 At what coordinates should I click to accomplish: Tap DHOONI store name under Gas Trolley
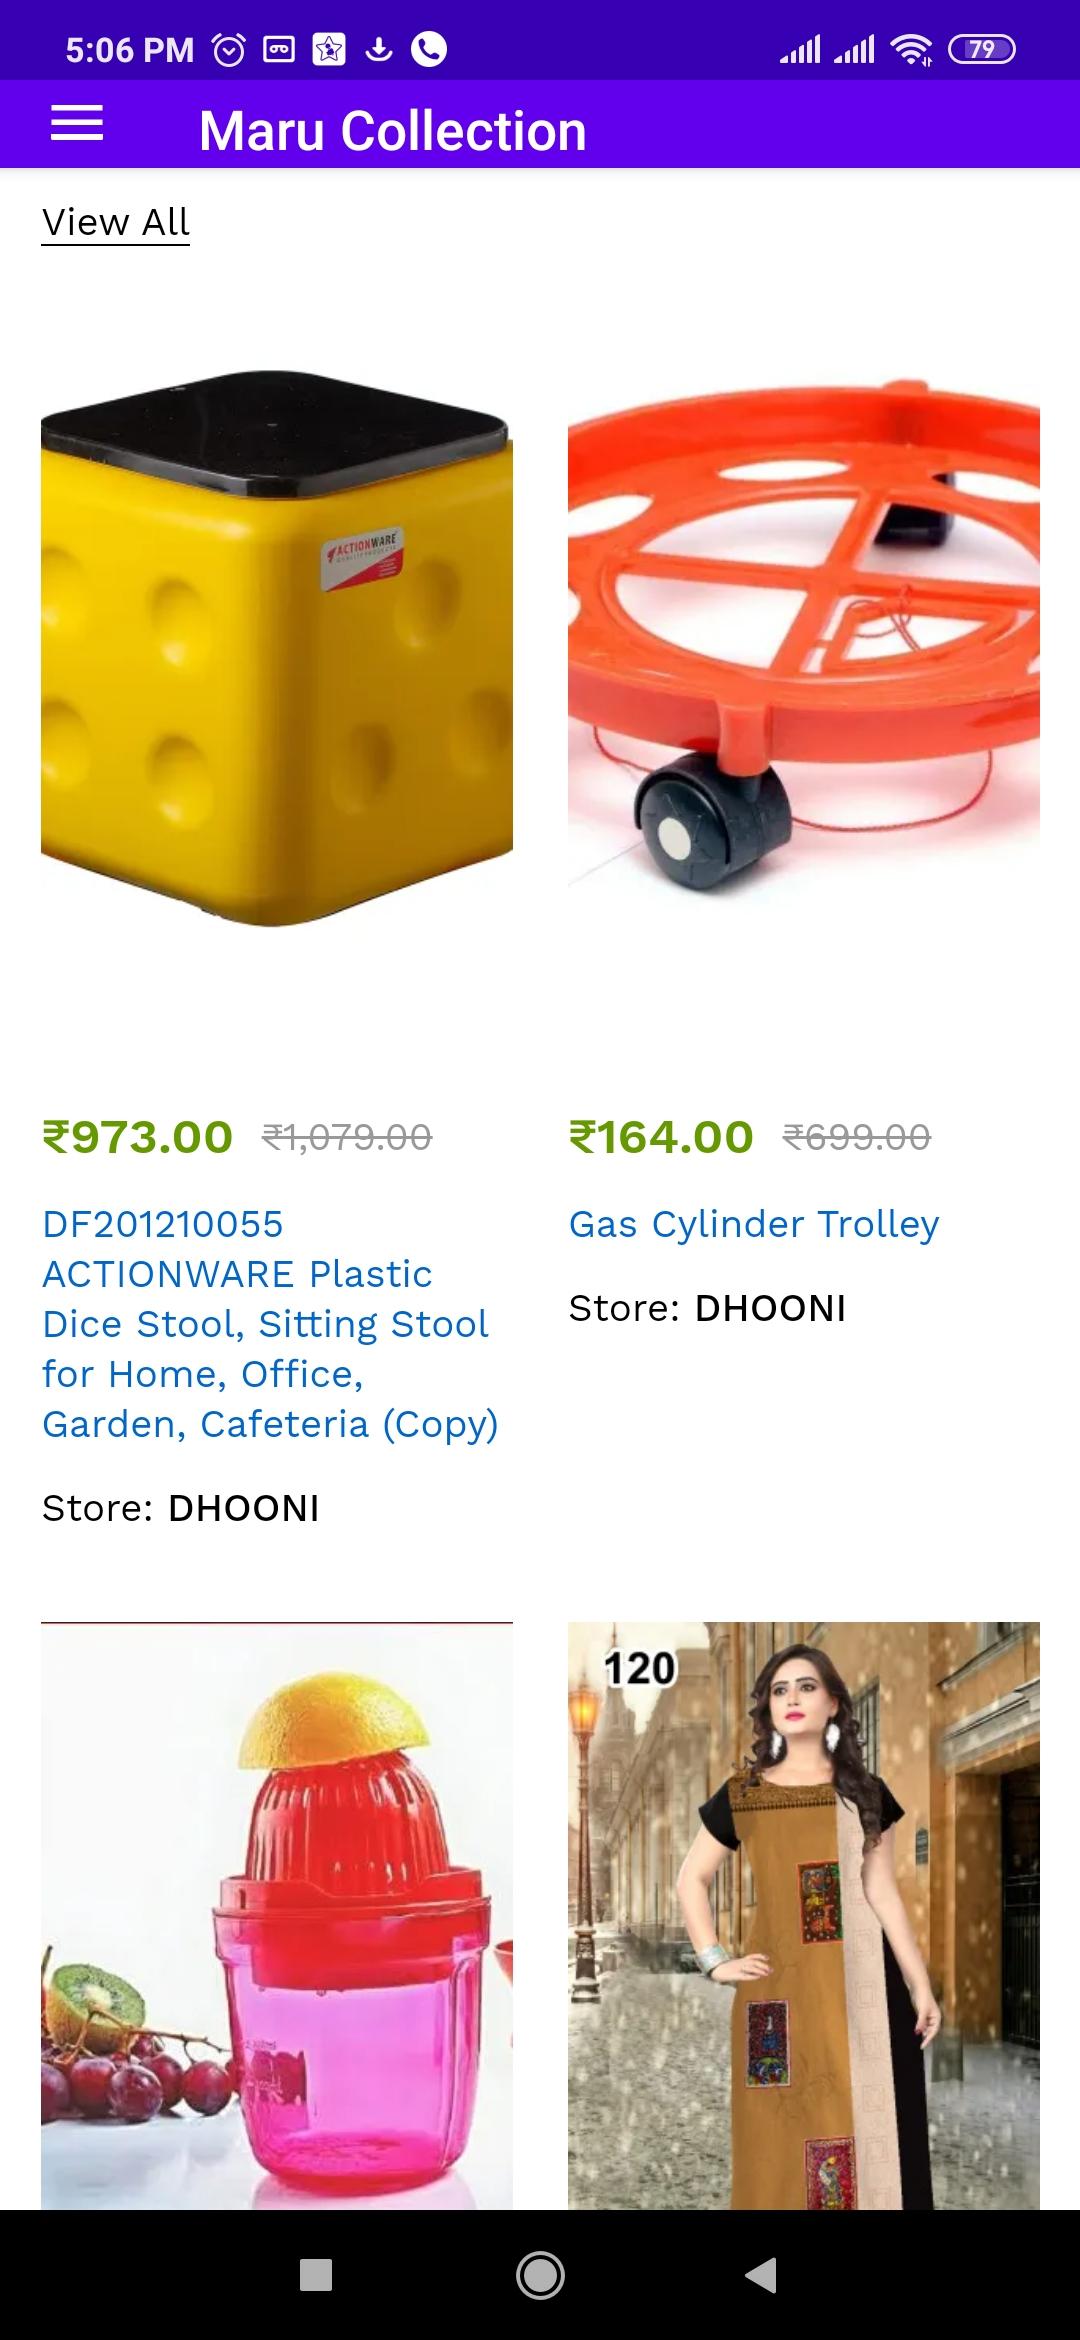770,1308
